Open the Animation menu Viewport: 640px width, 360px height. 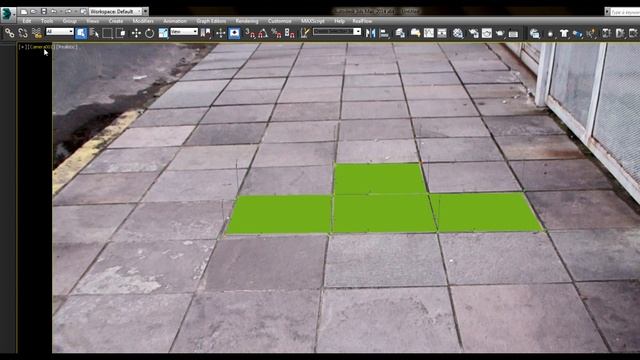pyautogui.click(x=175, y=21)
